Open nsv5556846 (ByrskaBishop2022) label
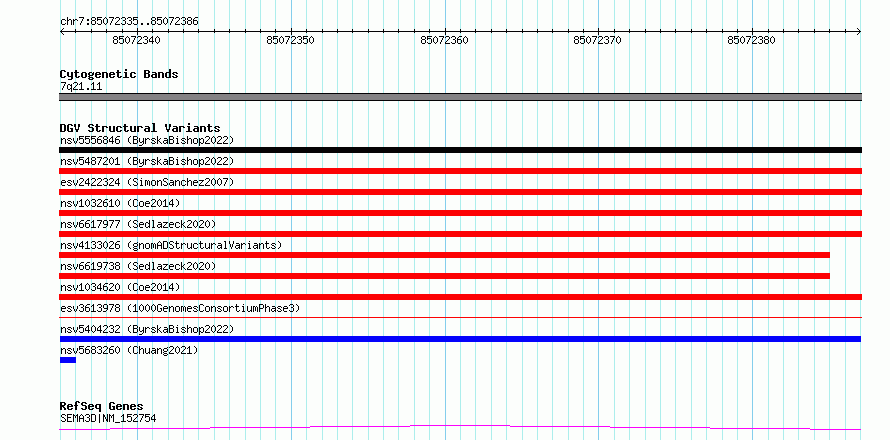 147,140
